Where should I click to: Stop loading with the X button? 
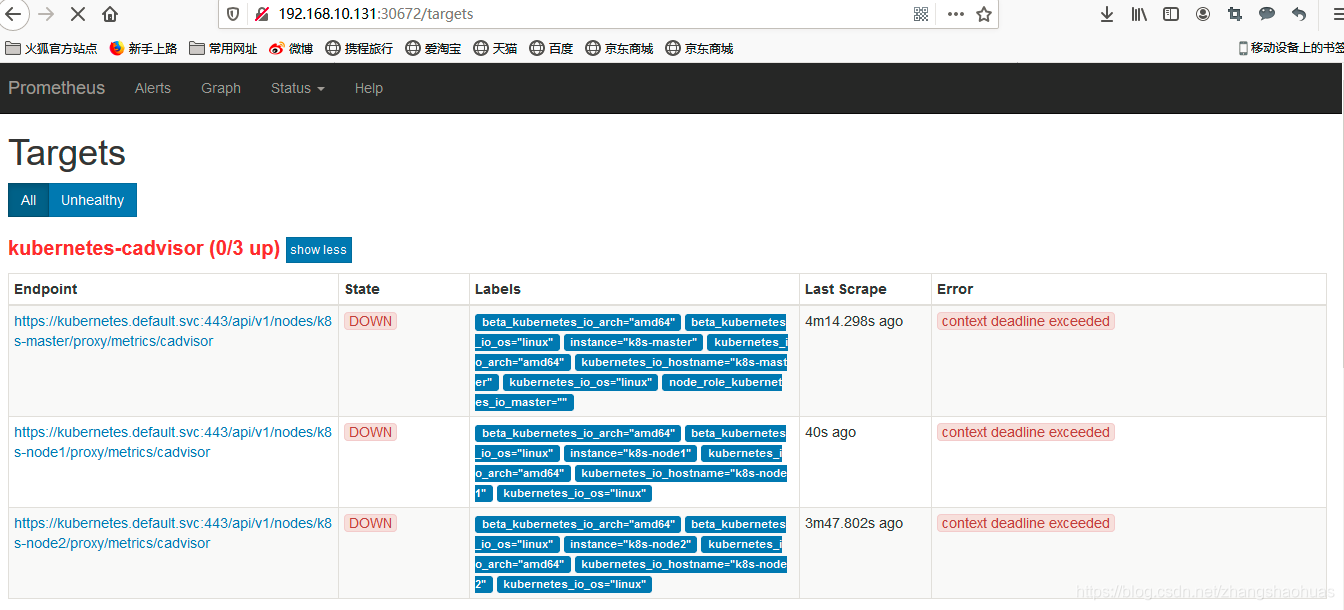pos(78,14)
